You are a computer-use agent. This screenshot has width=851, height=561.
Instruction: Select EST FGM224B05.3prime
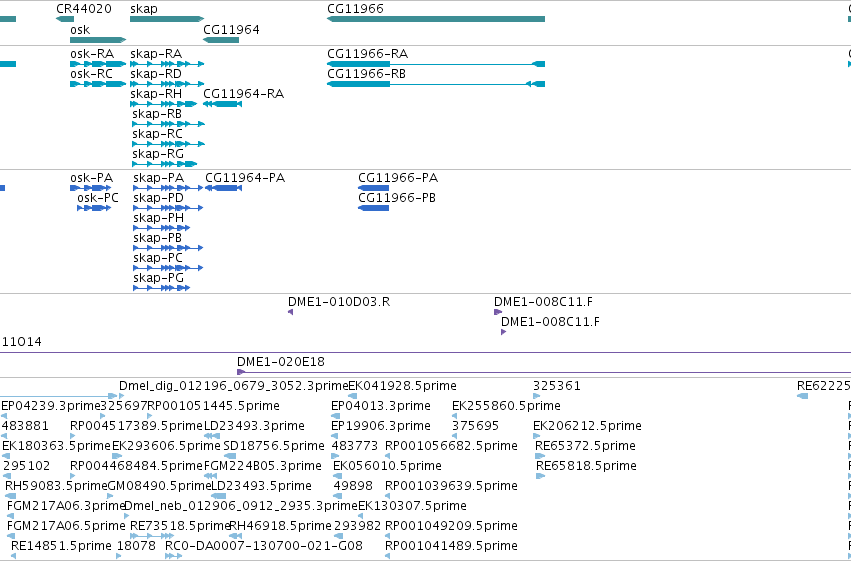pos(211,476)
